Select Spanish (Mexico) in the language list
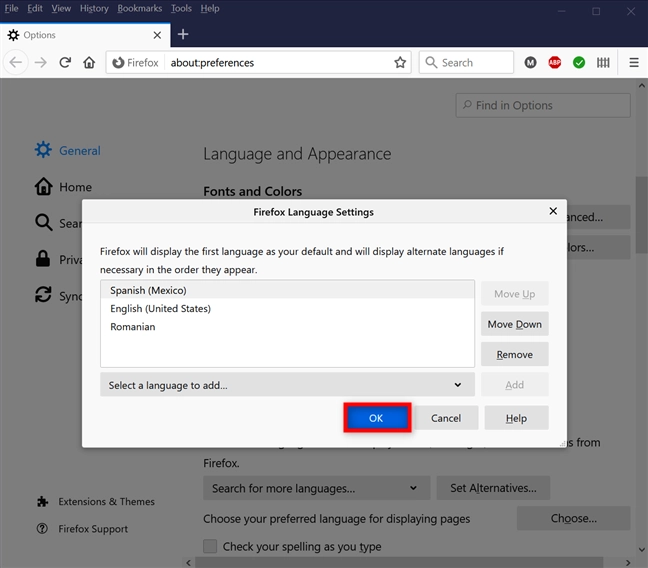This screenshot has width=648, height=568. pos(287,290)
